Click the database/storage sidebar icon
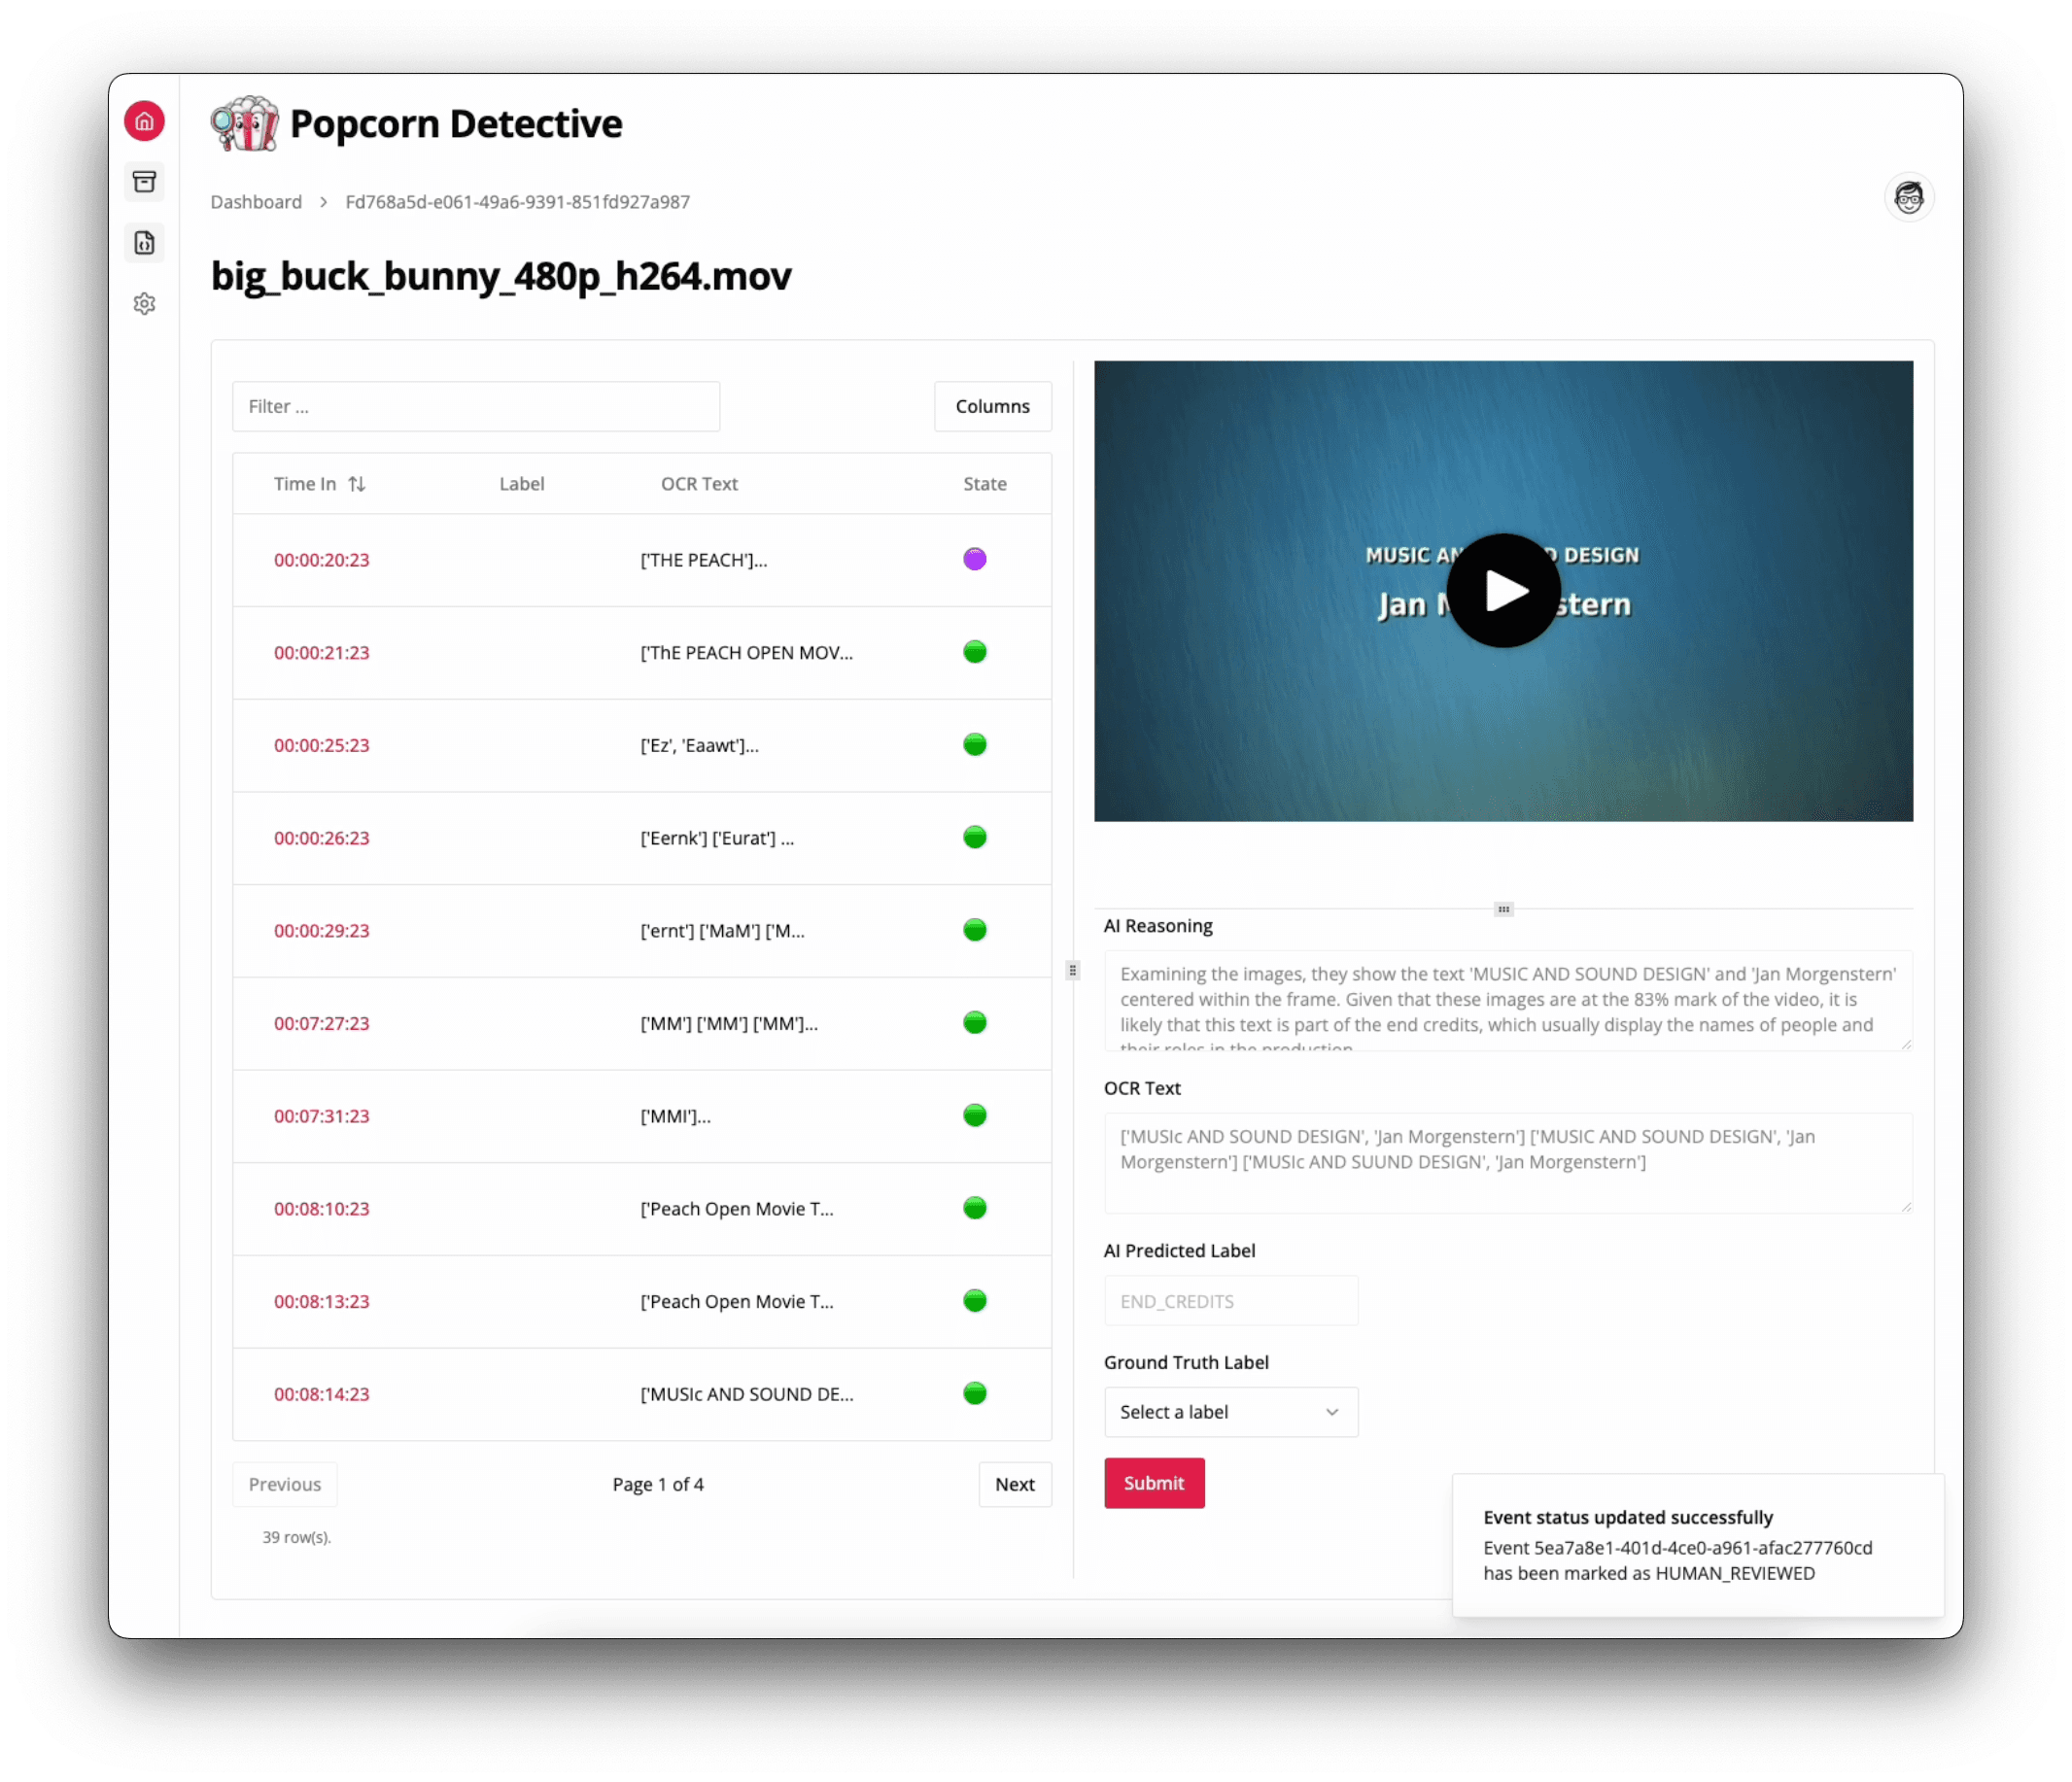This screenshot has height=1782, width=2072. (145, 182)
